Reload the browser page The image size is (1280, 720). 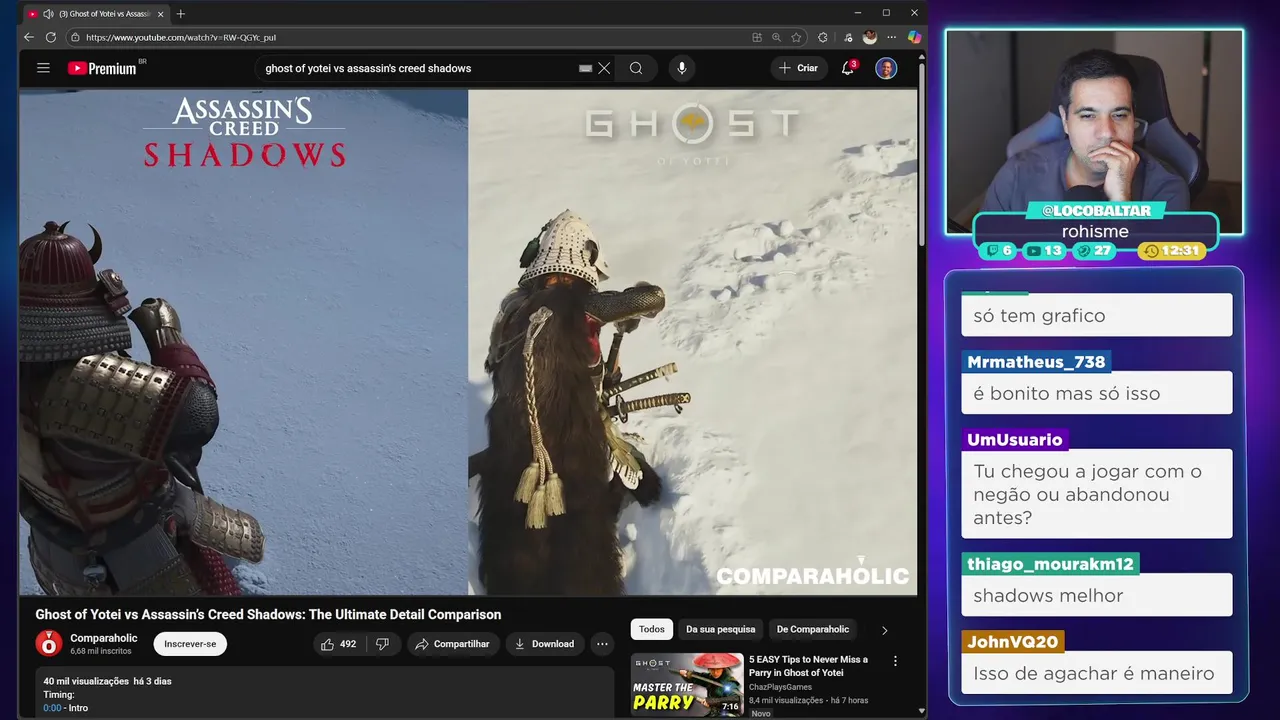pos(50,37)
